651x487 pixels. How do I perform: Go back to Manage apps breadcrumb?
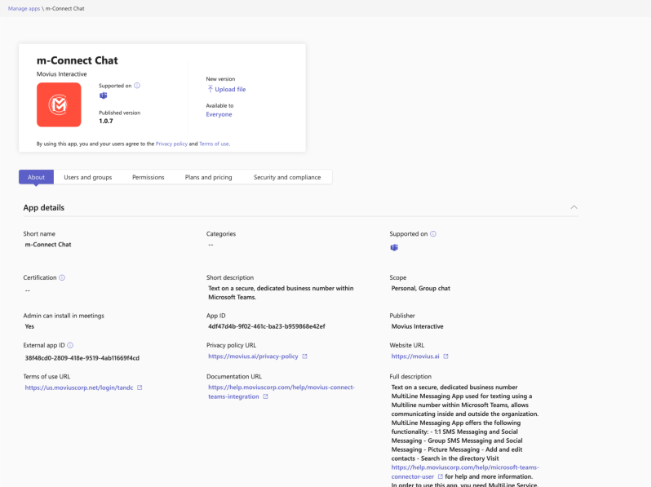[24, 8]
